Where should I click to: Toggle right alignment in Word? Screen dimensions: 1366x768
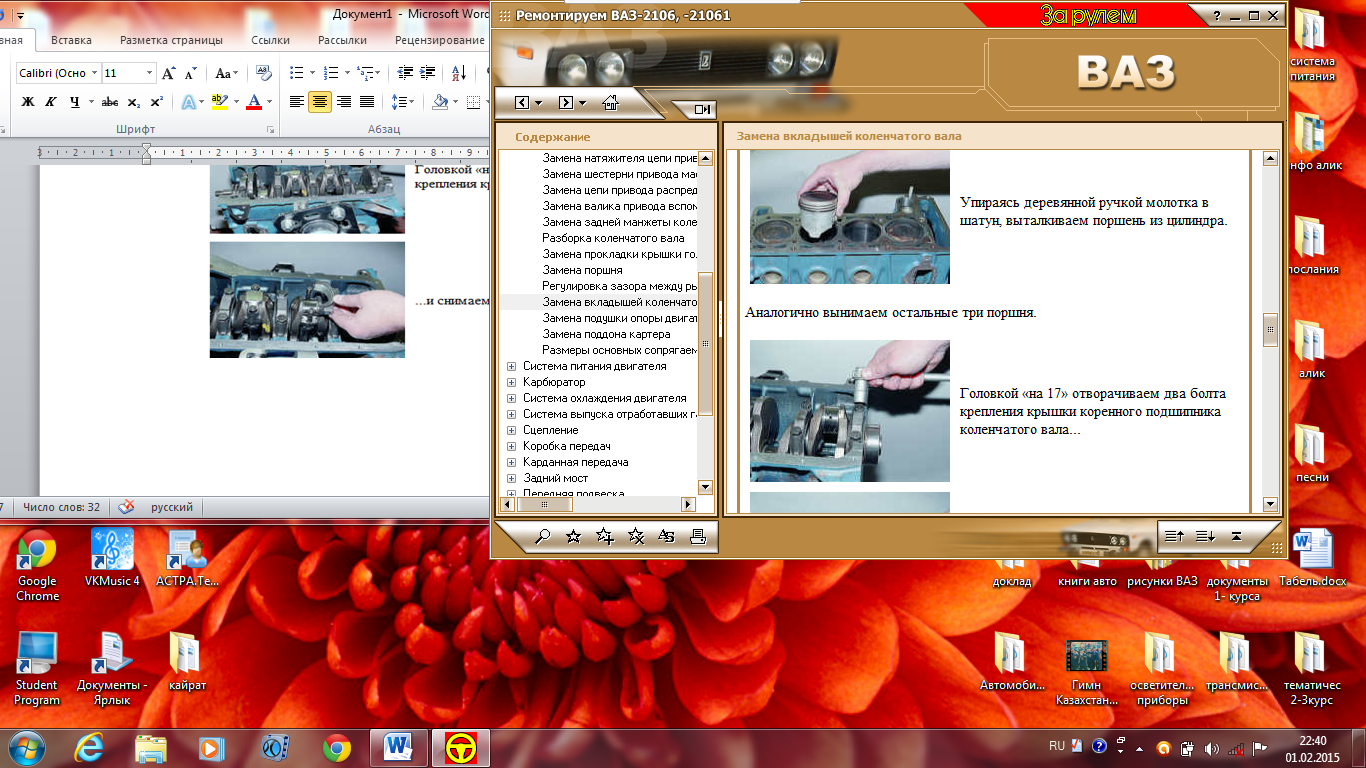click(344, 102)
